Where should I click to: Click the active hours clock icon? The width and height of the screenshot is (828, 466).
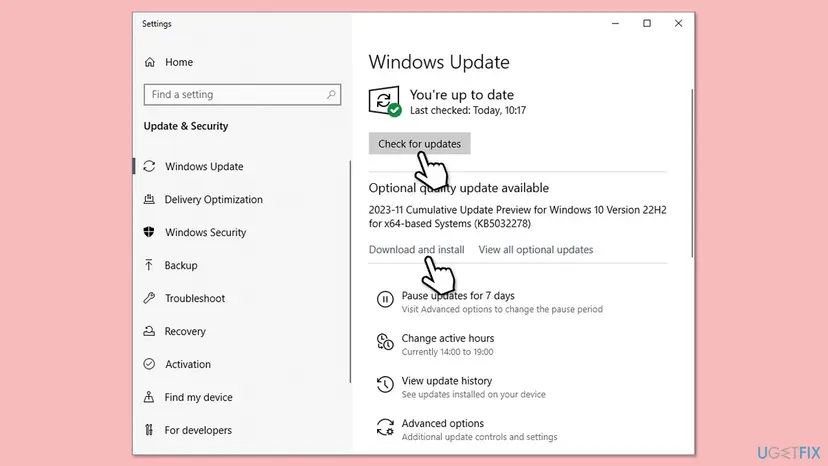click(385, 342)
